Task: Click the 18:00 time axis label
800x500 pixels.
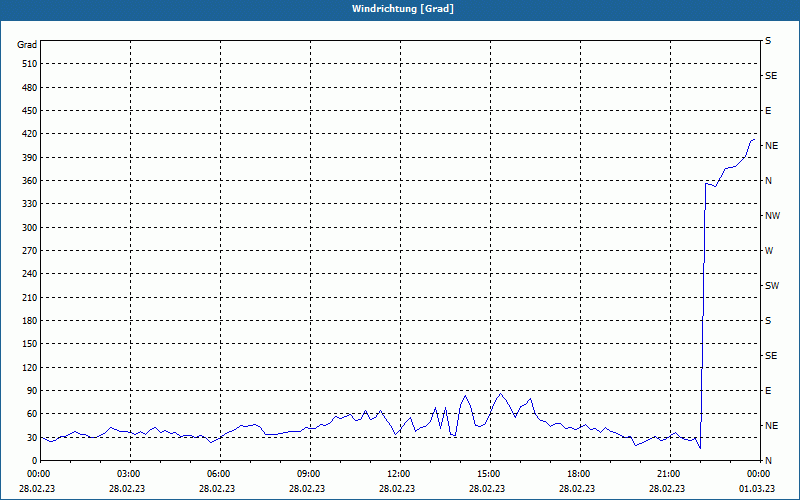Action: 579,474
